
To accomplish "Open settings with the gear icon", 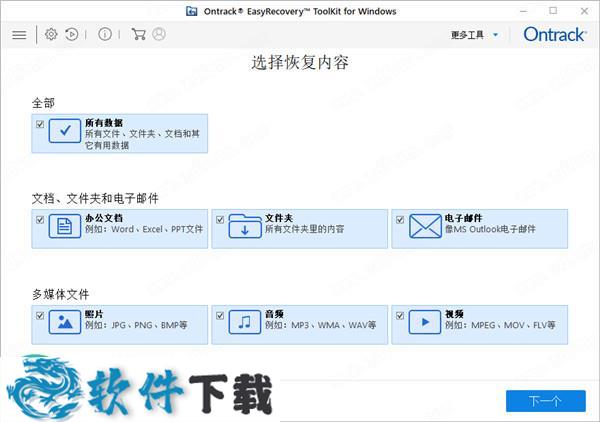I will pos(51,34).
